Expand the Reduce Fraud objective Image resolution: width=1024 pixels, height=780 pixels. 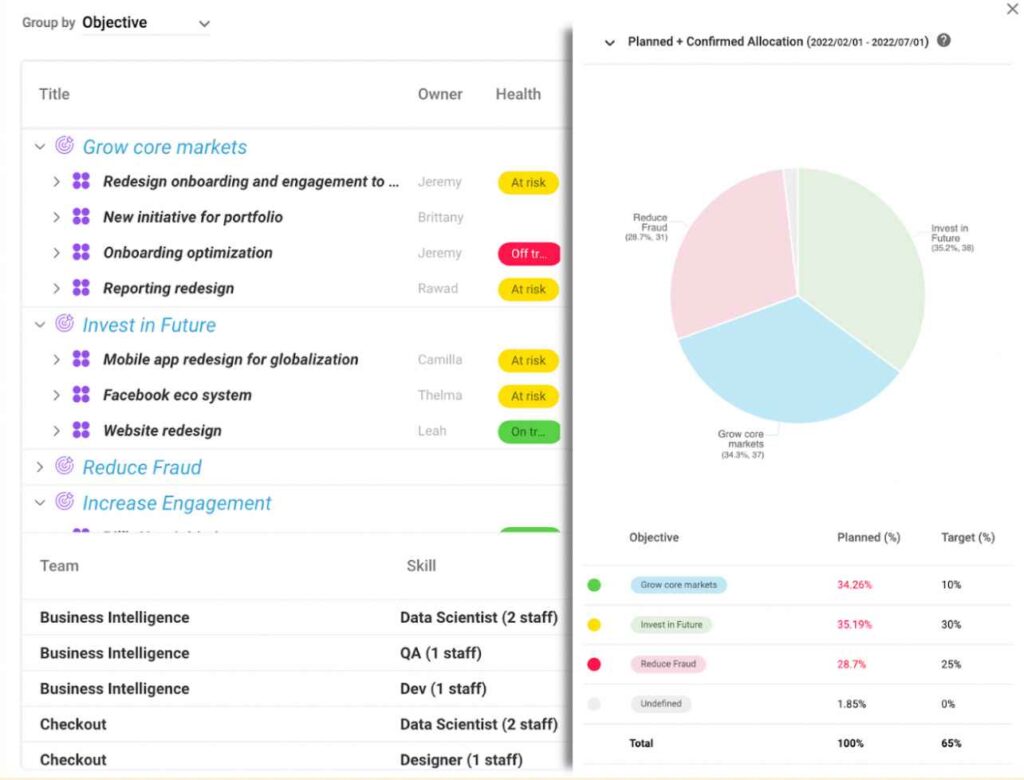click(40, 467)
